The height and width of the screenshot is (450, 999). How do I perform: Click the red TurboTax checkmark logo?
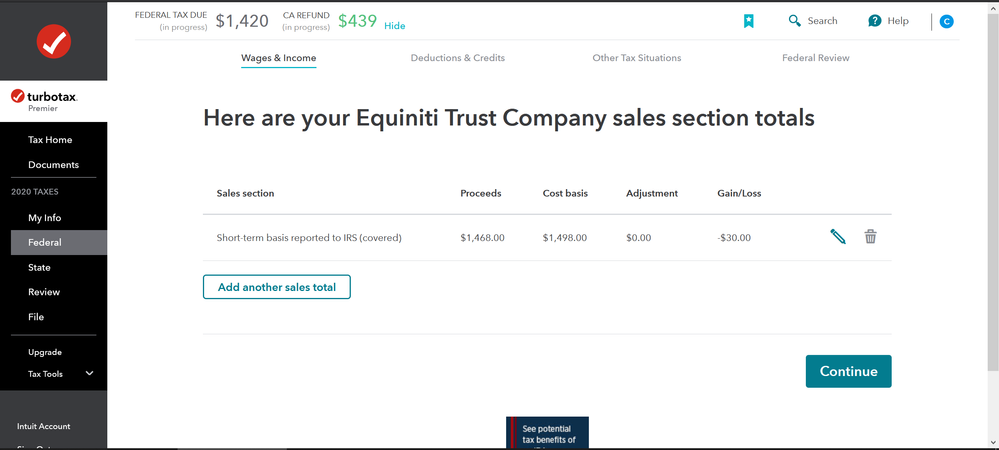pyautogui.click(x=54, y=41)
